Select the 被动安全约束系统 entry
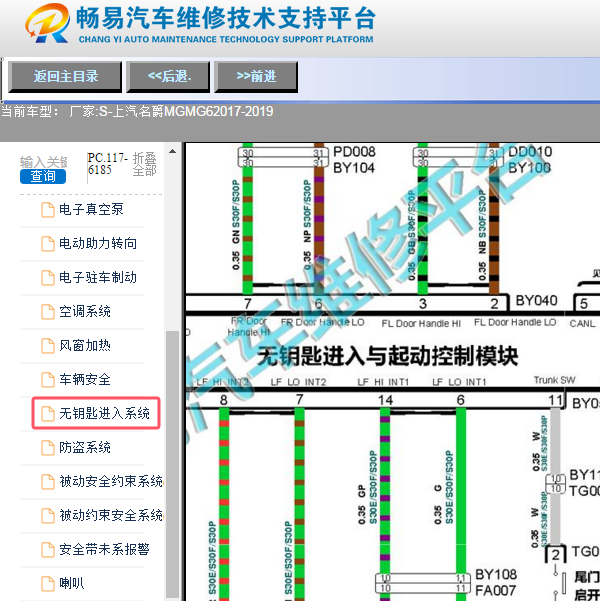This screenshot has width=600, height=601. [111, 481]
